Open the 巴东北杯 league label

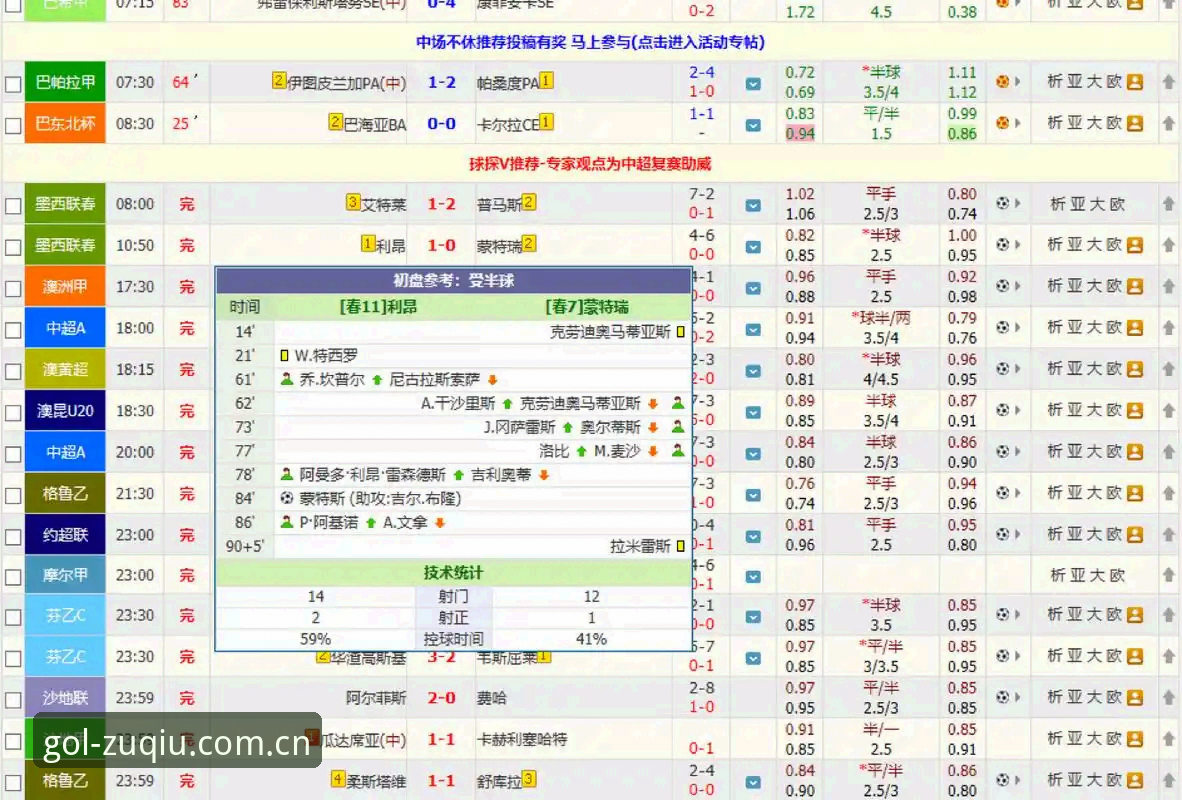click(65, 123)
